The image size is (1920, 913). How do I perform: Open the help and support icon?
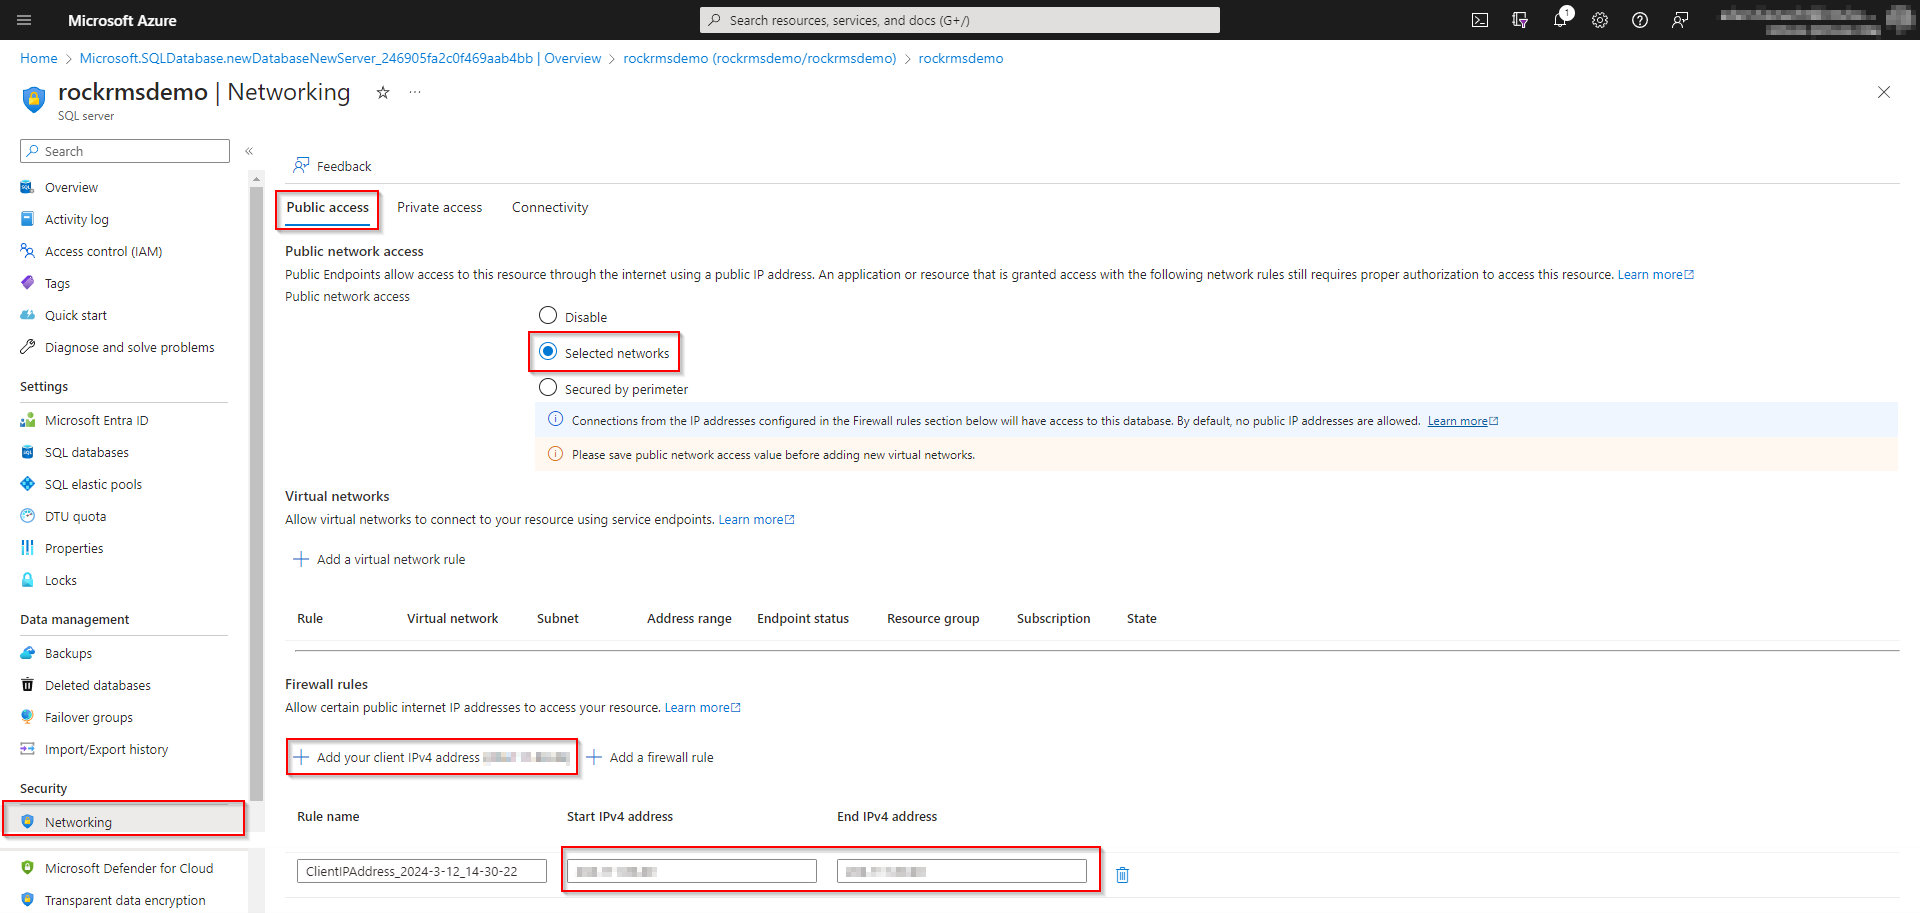[x=1639, y=20]
